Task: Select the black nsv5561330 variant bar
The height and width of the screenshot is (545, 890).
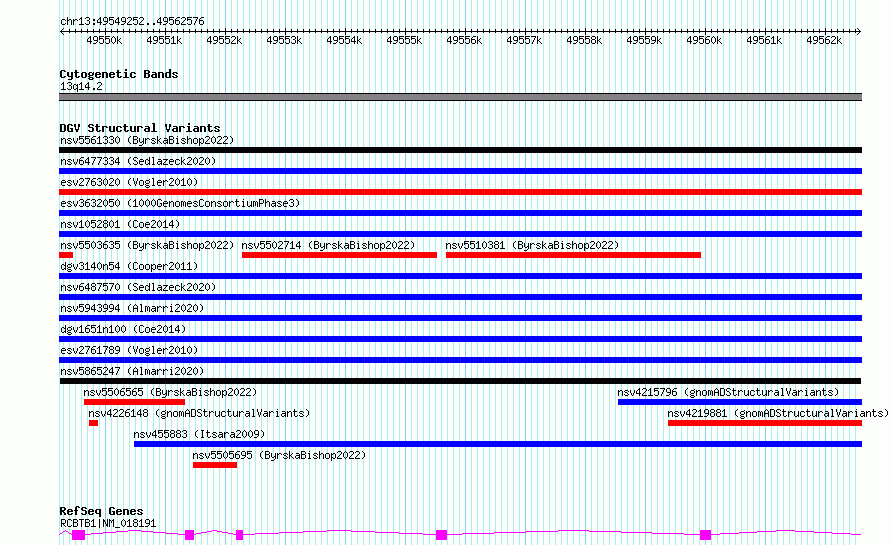Action: point(460,150)
